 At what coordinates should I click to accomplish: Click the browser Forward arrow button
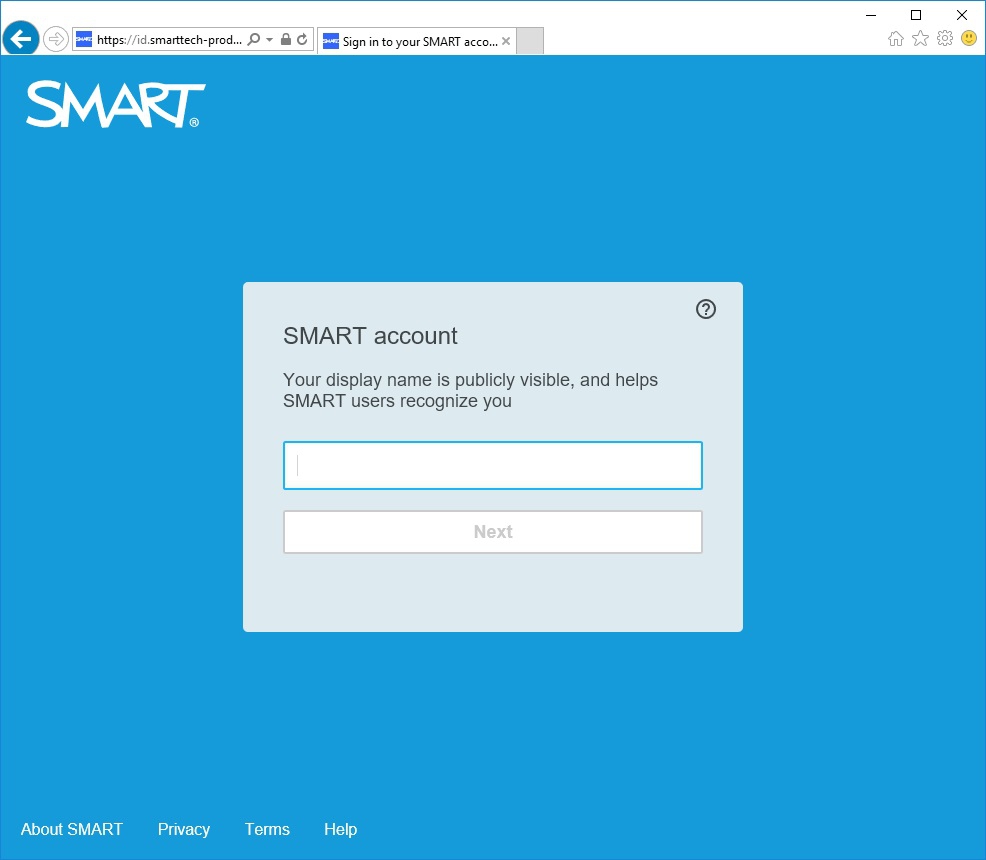click(x=56, y=40)
